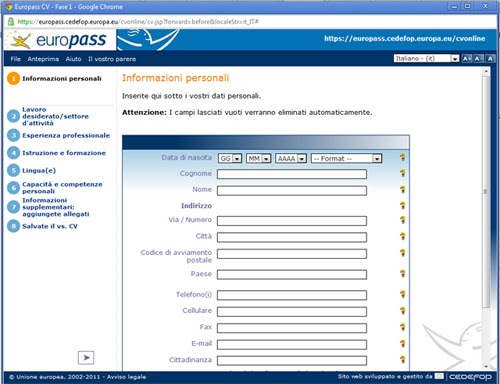Click the Cedefop logo in footer
500x384 pixels.
pyautogui.click(x=470, y=377)
